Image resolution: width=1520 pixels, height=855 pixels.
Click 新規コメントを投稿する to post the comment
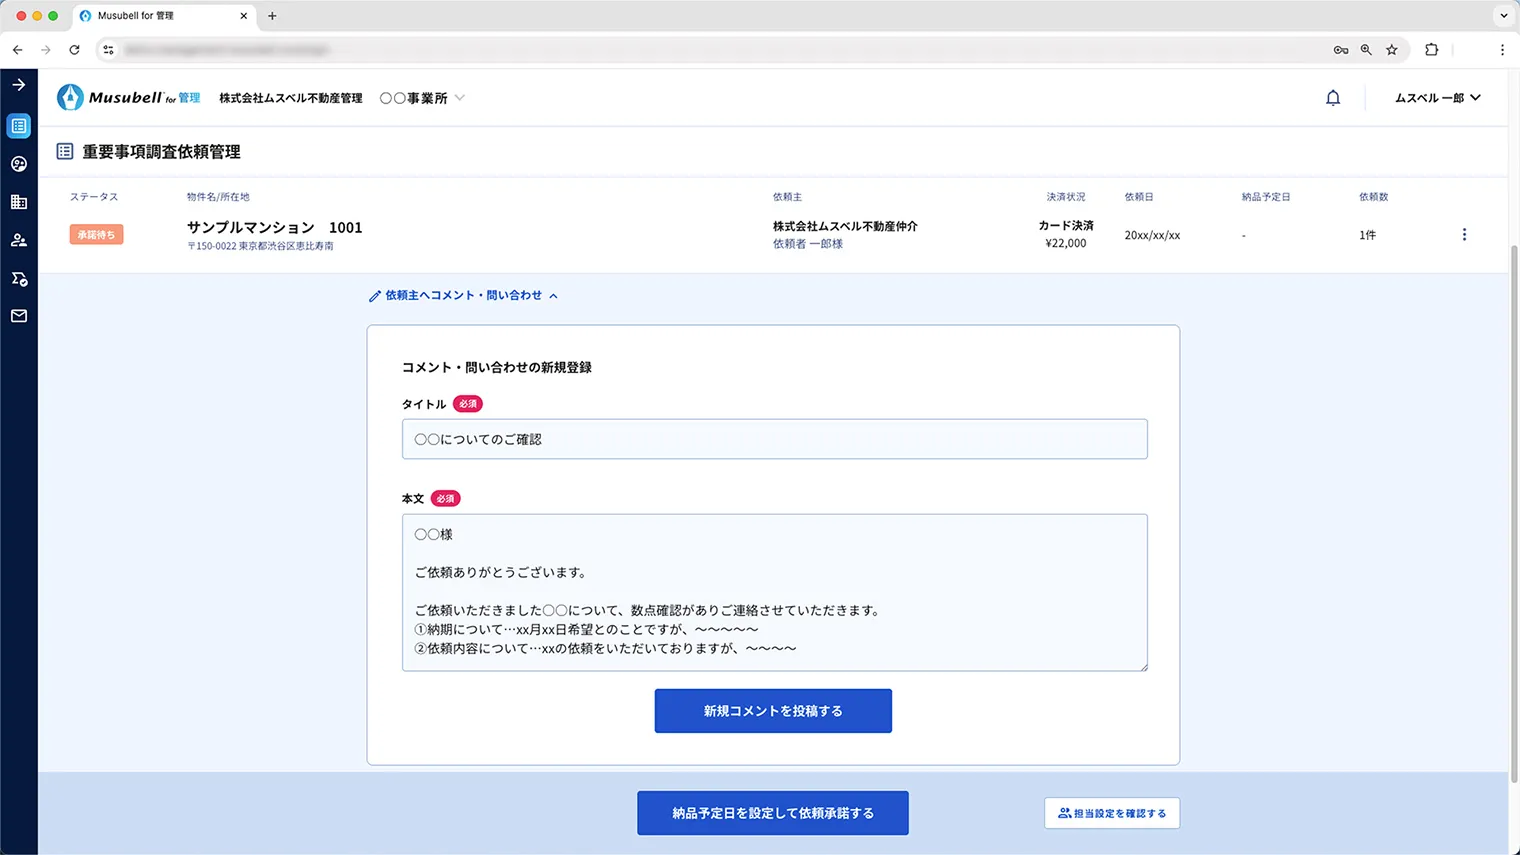point(772,710)
